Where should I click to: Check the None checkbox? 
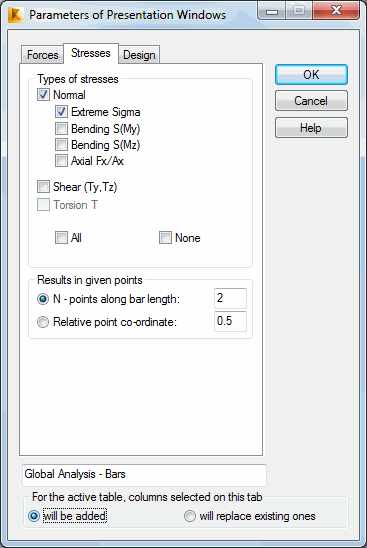pyautogui.click(x=165, y=238)
